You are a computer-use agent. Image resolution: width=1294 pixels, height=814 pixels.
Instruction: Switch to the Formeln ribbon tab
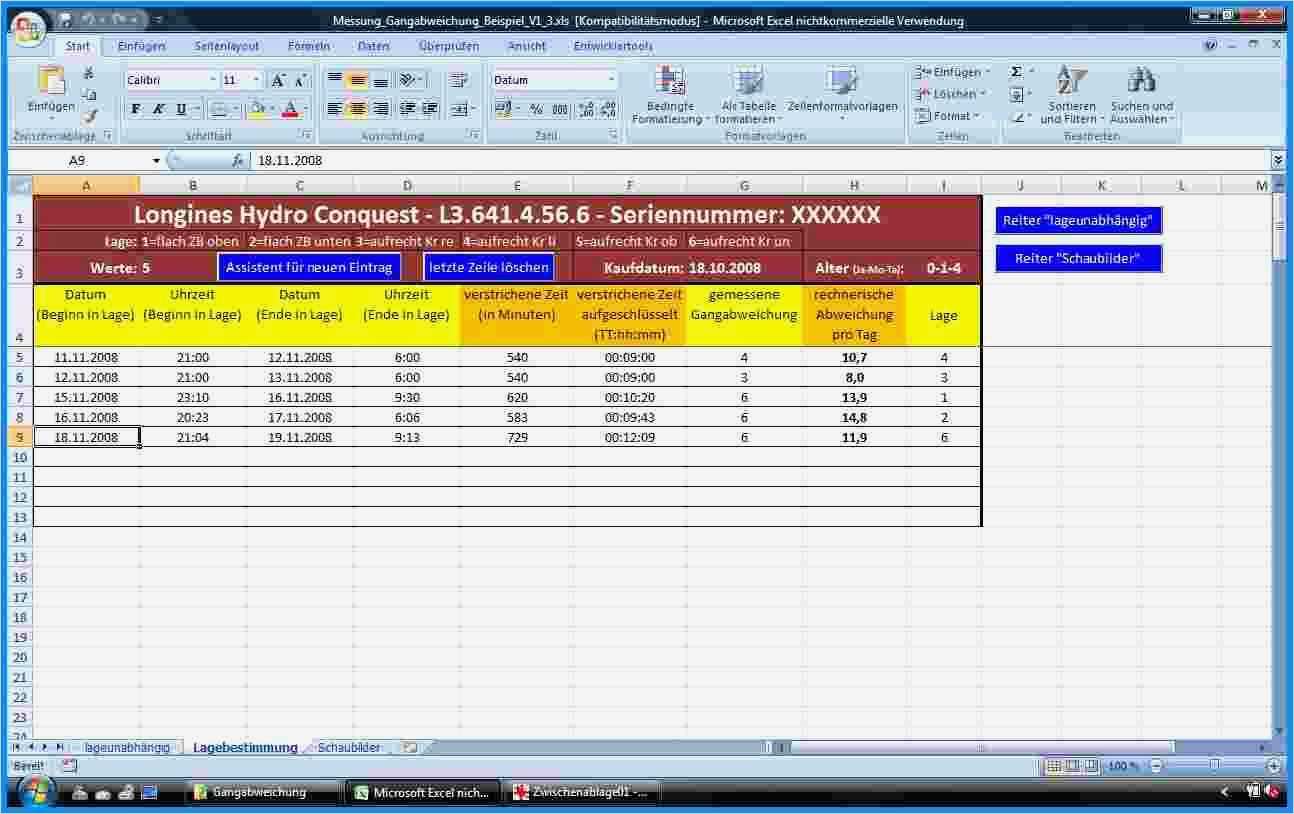point(308,45)
